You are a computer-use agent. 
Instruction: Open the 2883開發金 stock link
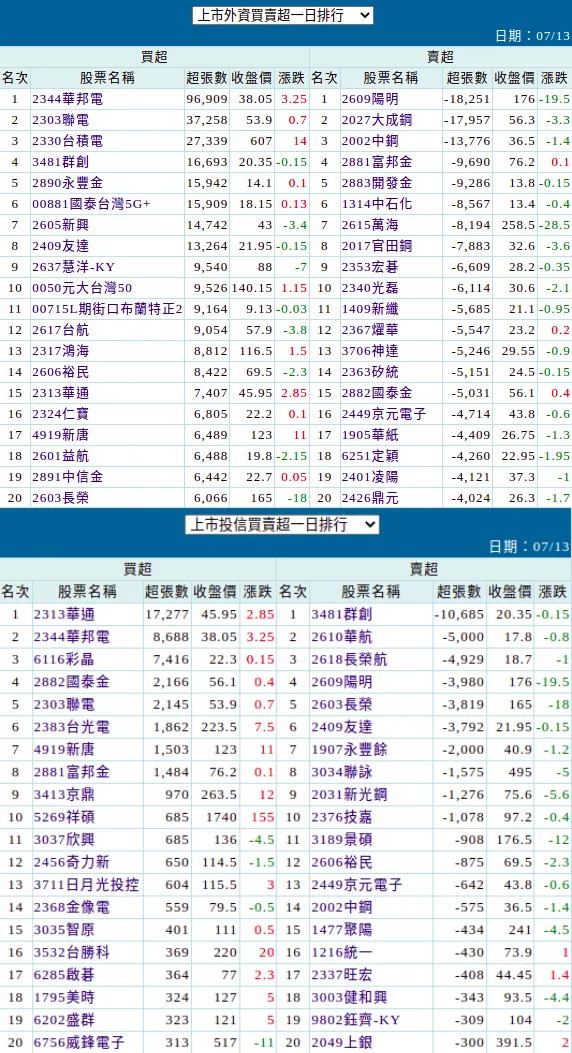377,183
